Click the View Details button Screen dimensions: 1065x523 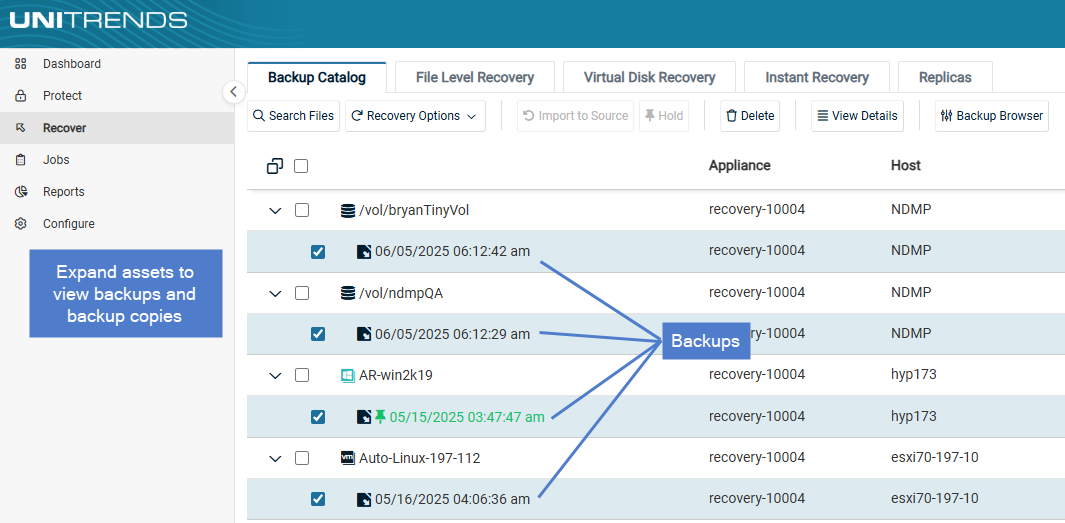coord(857,116)
